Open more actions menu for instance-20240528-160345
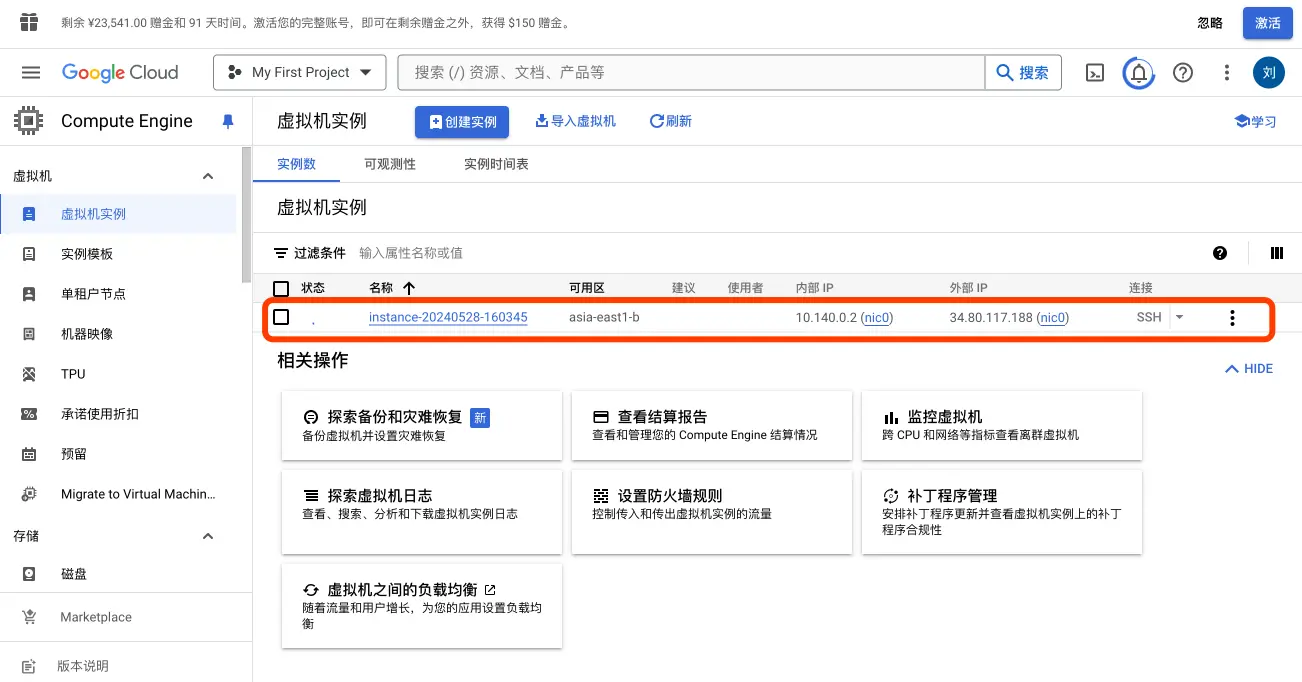 coord(1232,318)
